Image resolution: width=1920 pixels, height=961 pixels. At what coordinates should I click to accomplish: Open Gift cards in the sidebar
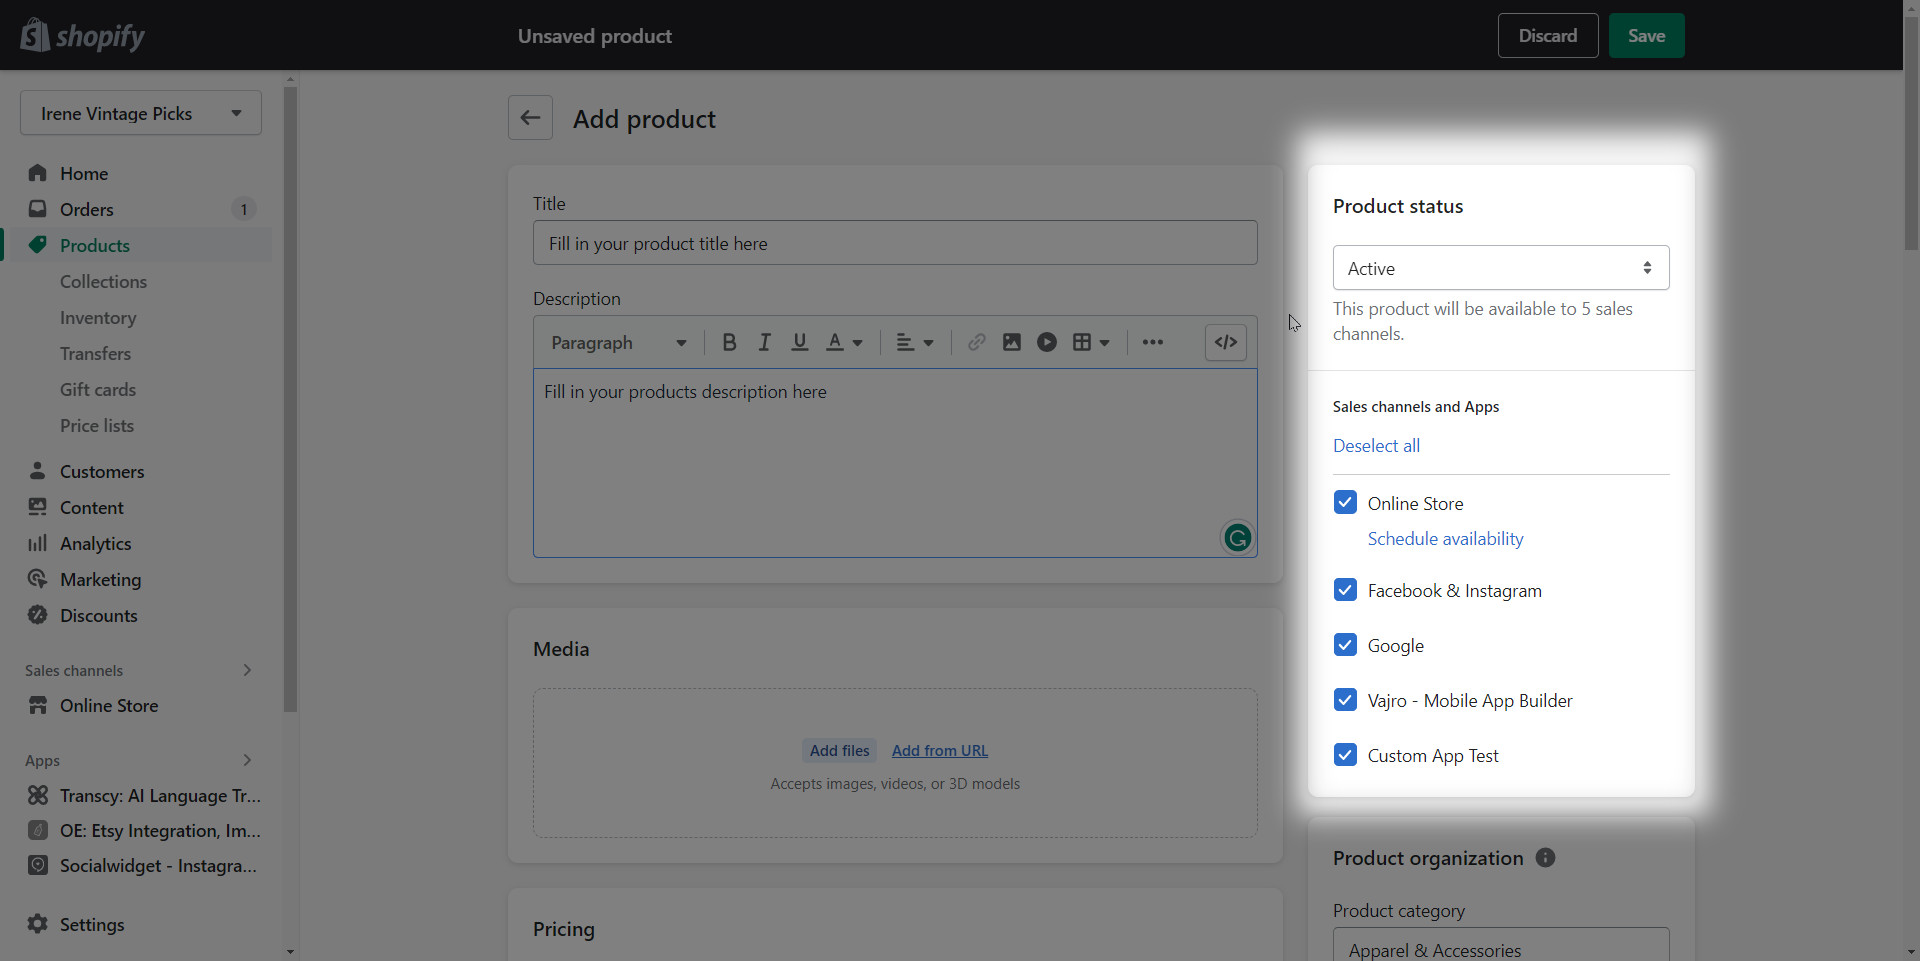[x=98, y=389]
